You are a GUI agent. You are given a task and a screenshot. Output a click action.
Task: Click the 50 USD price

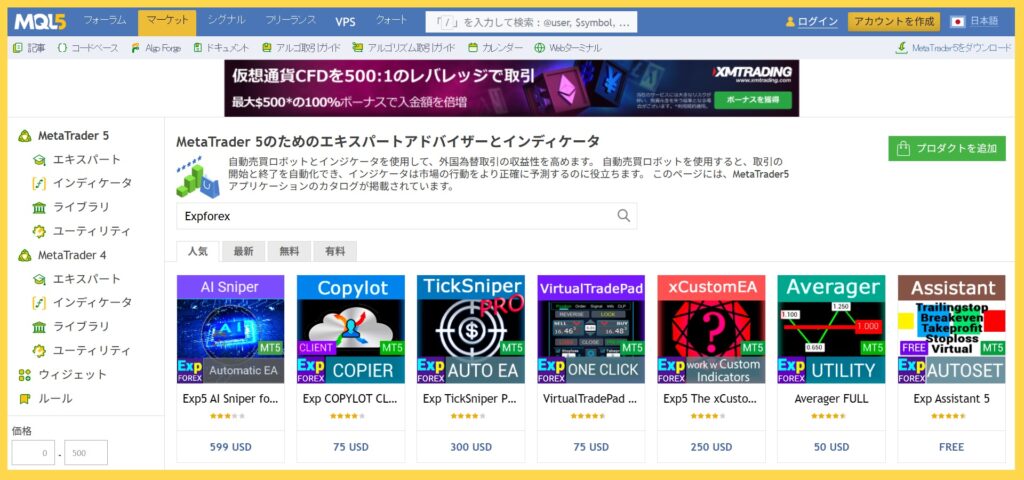click(831, 447)
